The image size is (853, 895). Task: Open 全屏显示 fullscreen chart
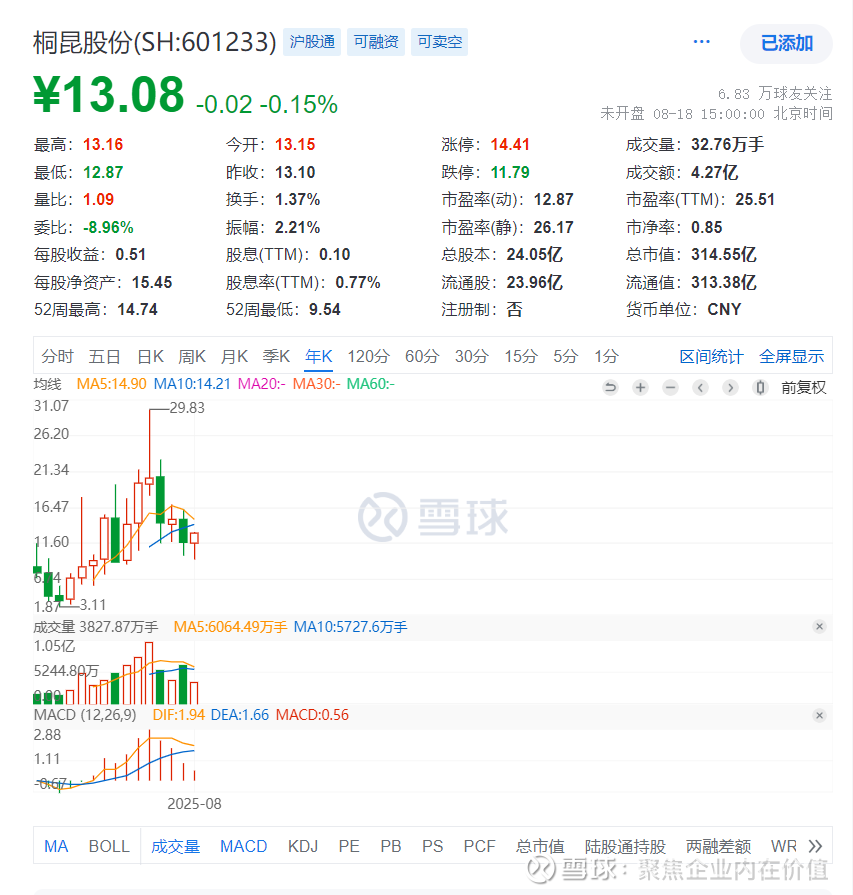click(x=791, y=357)
